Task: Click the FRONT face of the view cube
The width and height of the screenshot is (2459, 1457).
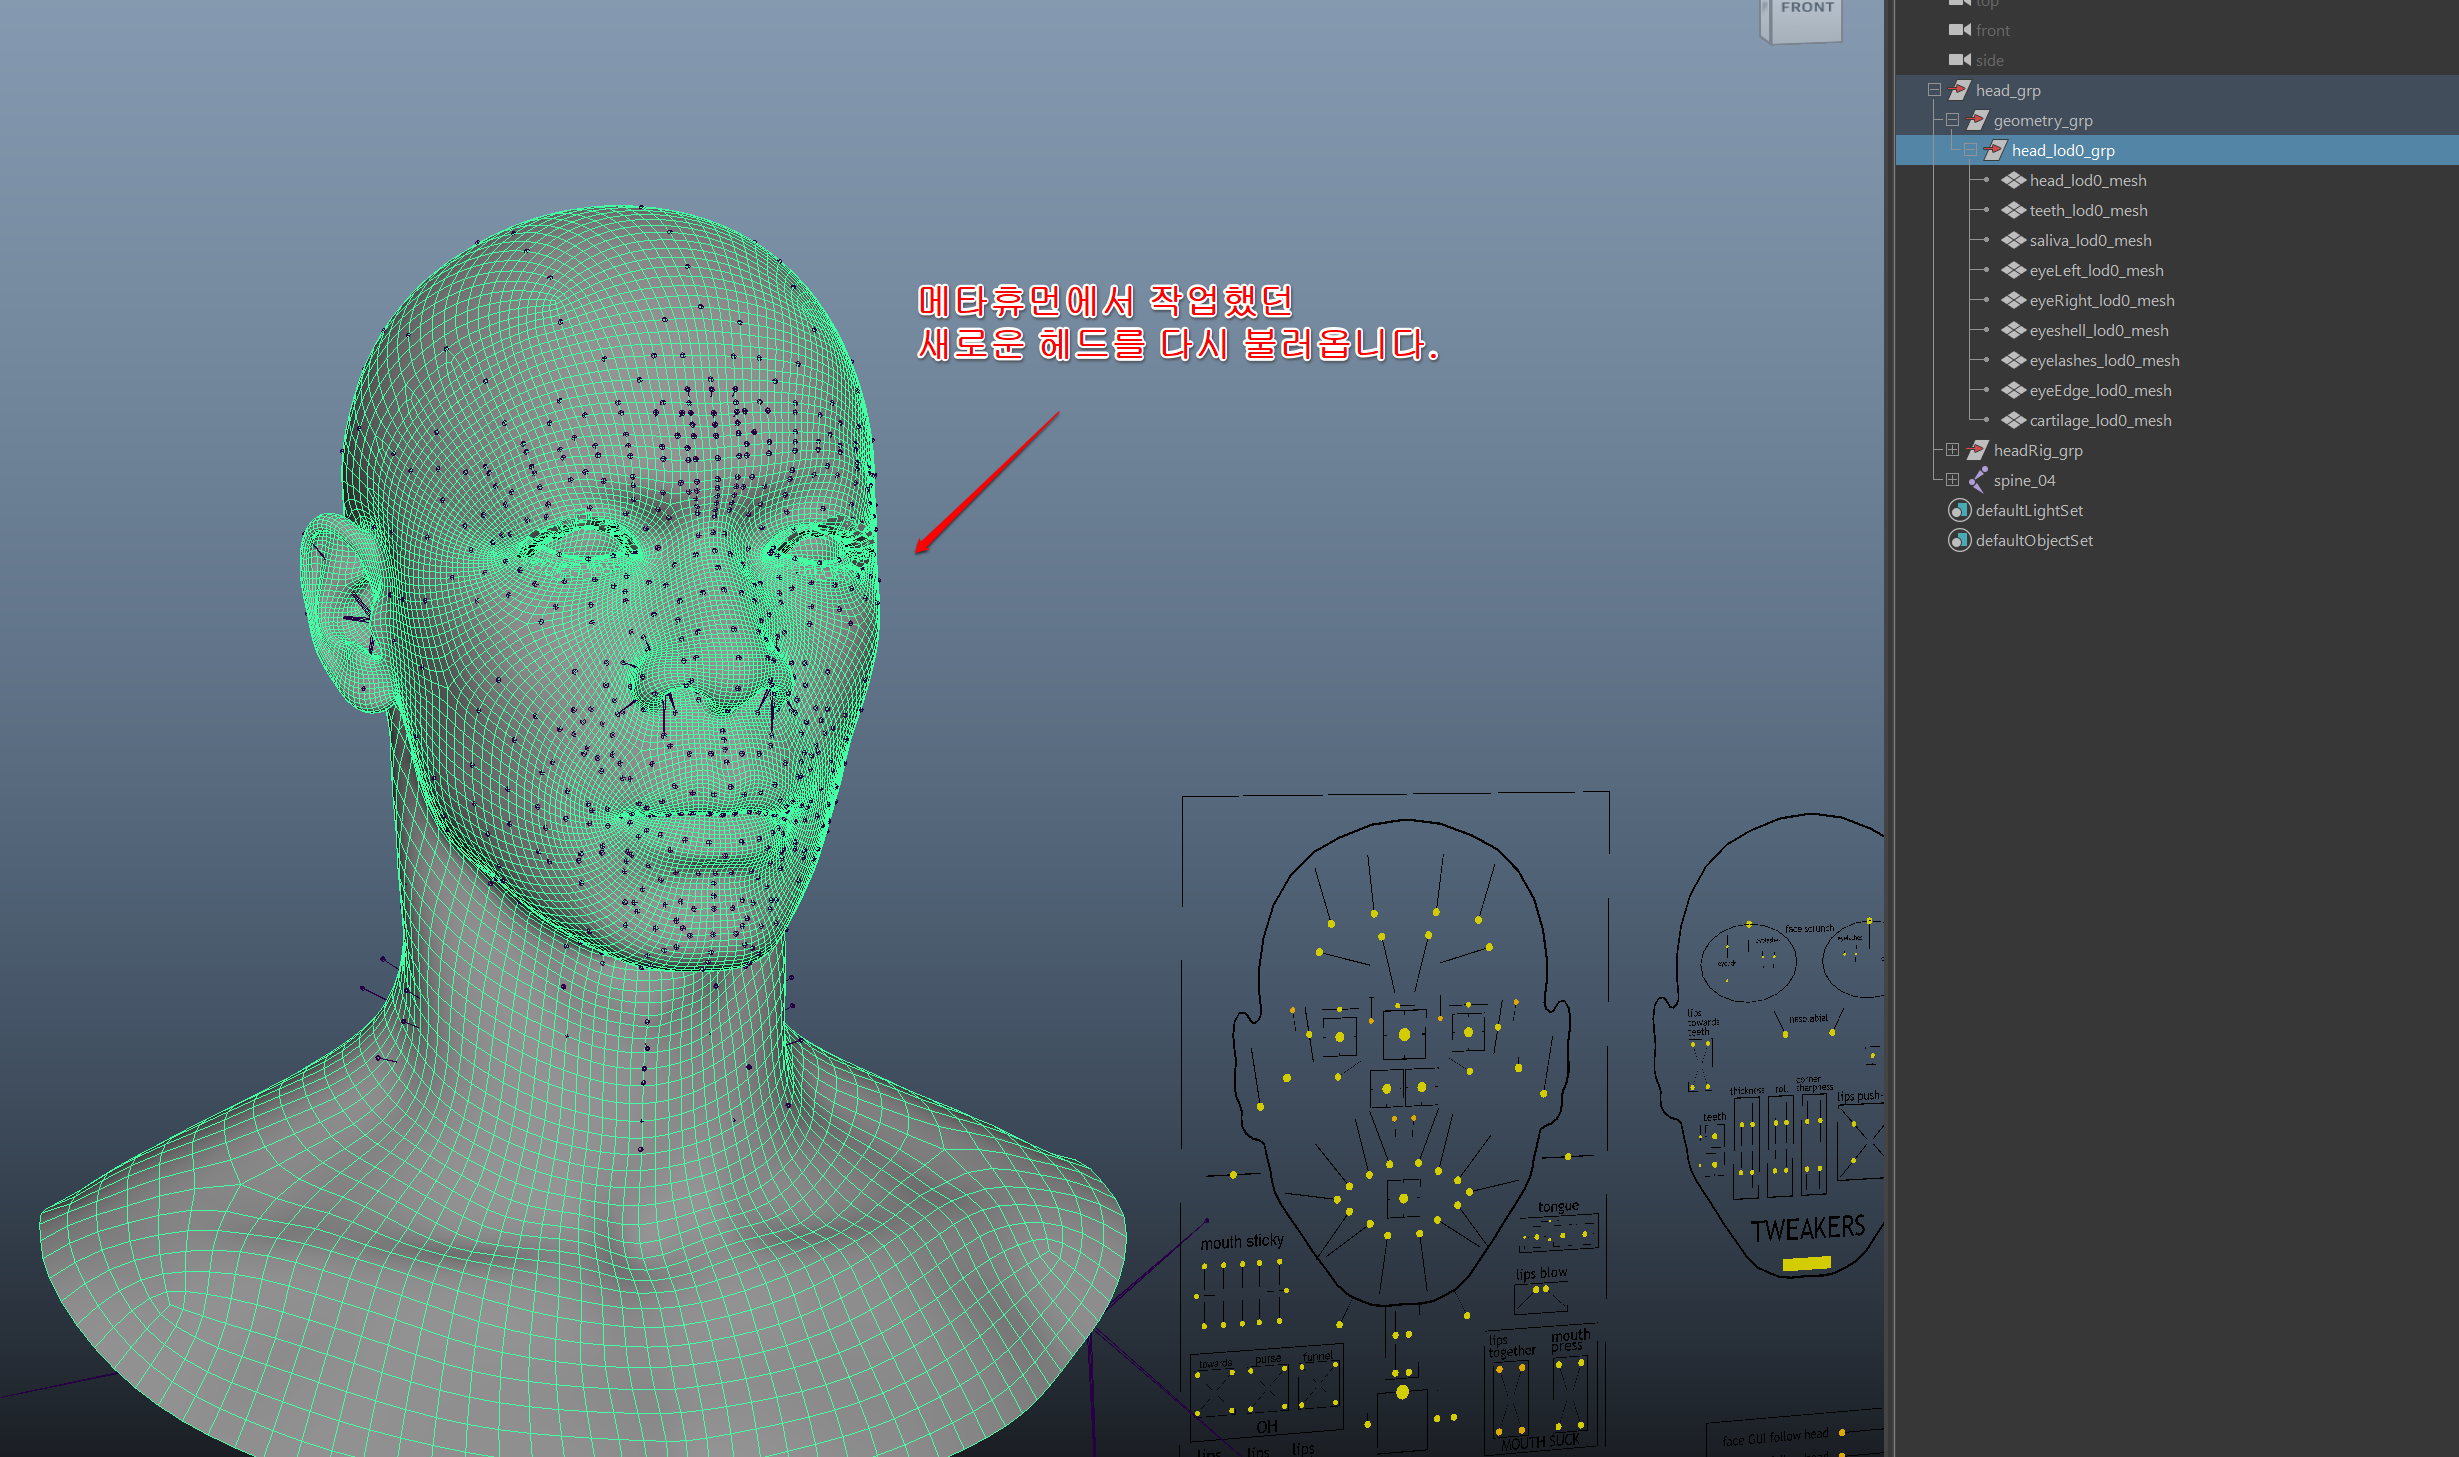Action: click(x=1806, y=18)
